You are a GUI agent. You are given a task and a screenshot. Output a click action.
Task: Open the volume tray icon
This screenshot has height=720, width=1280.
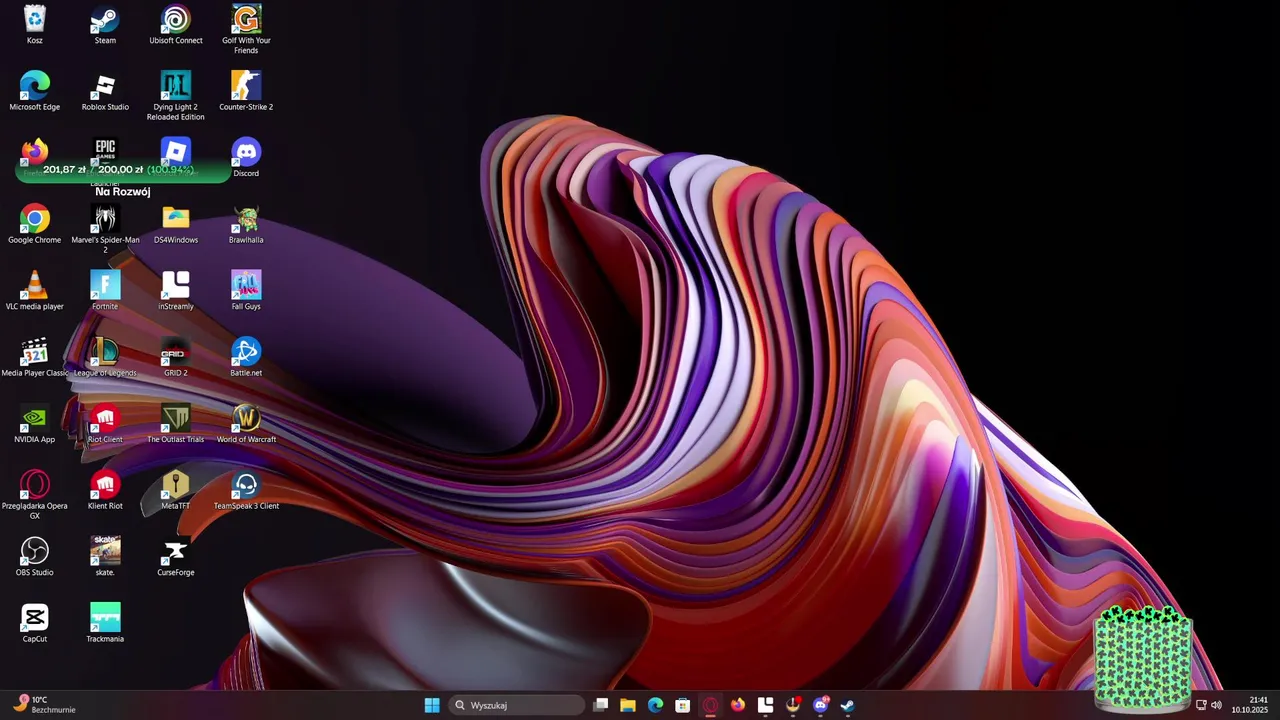1216,705
